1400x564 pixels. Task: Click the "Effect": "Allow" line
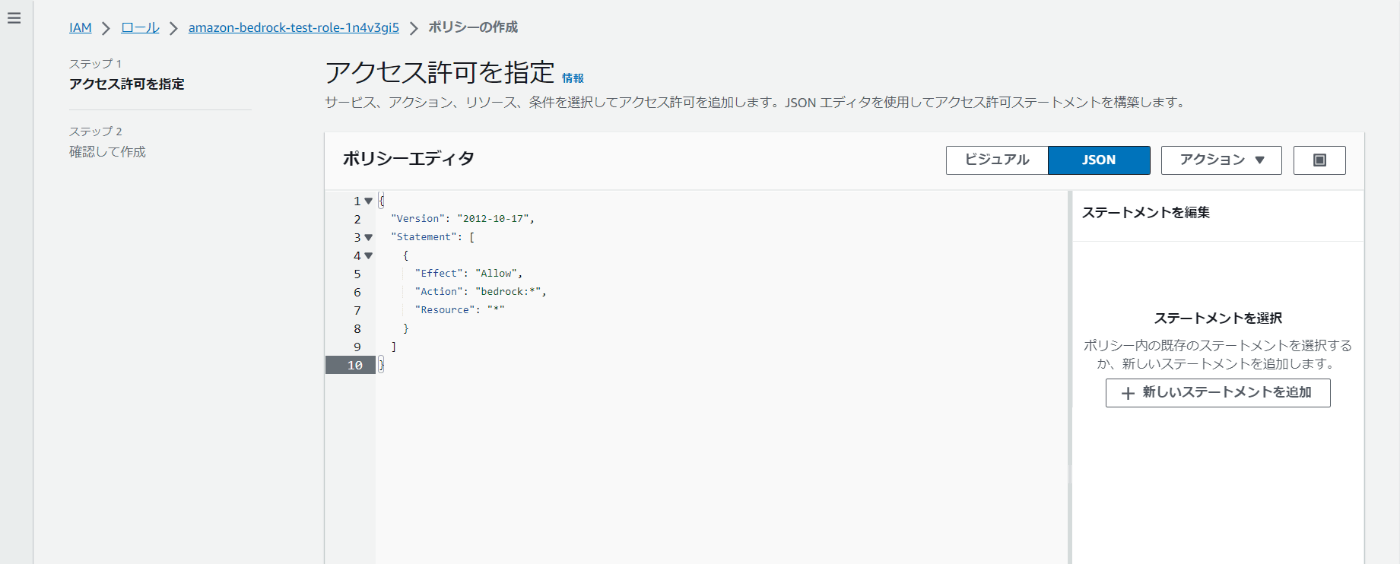[x=469, y=273]
